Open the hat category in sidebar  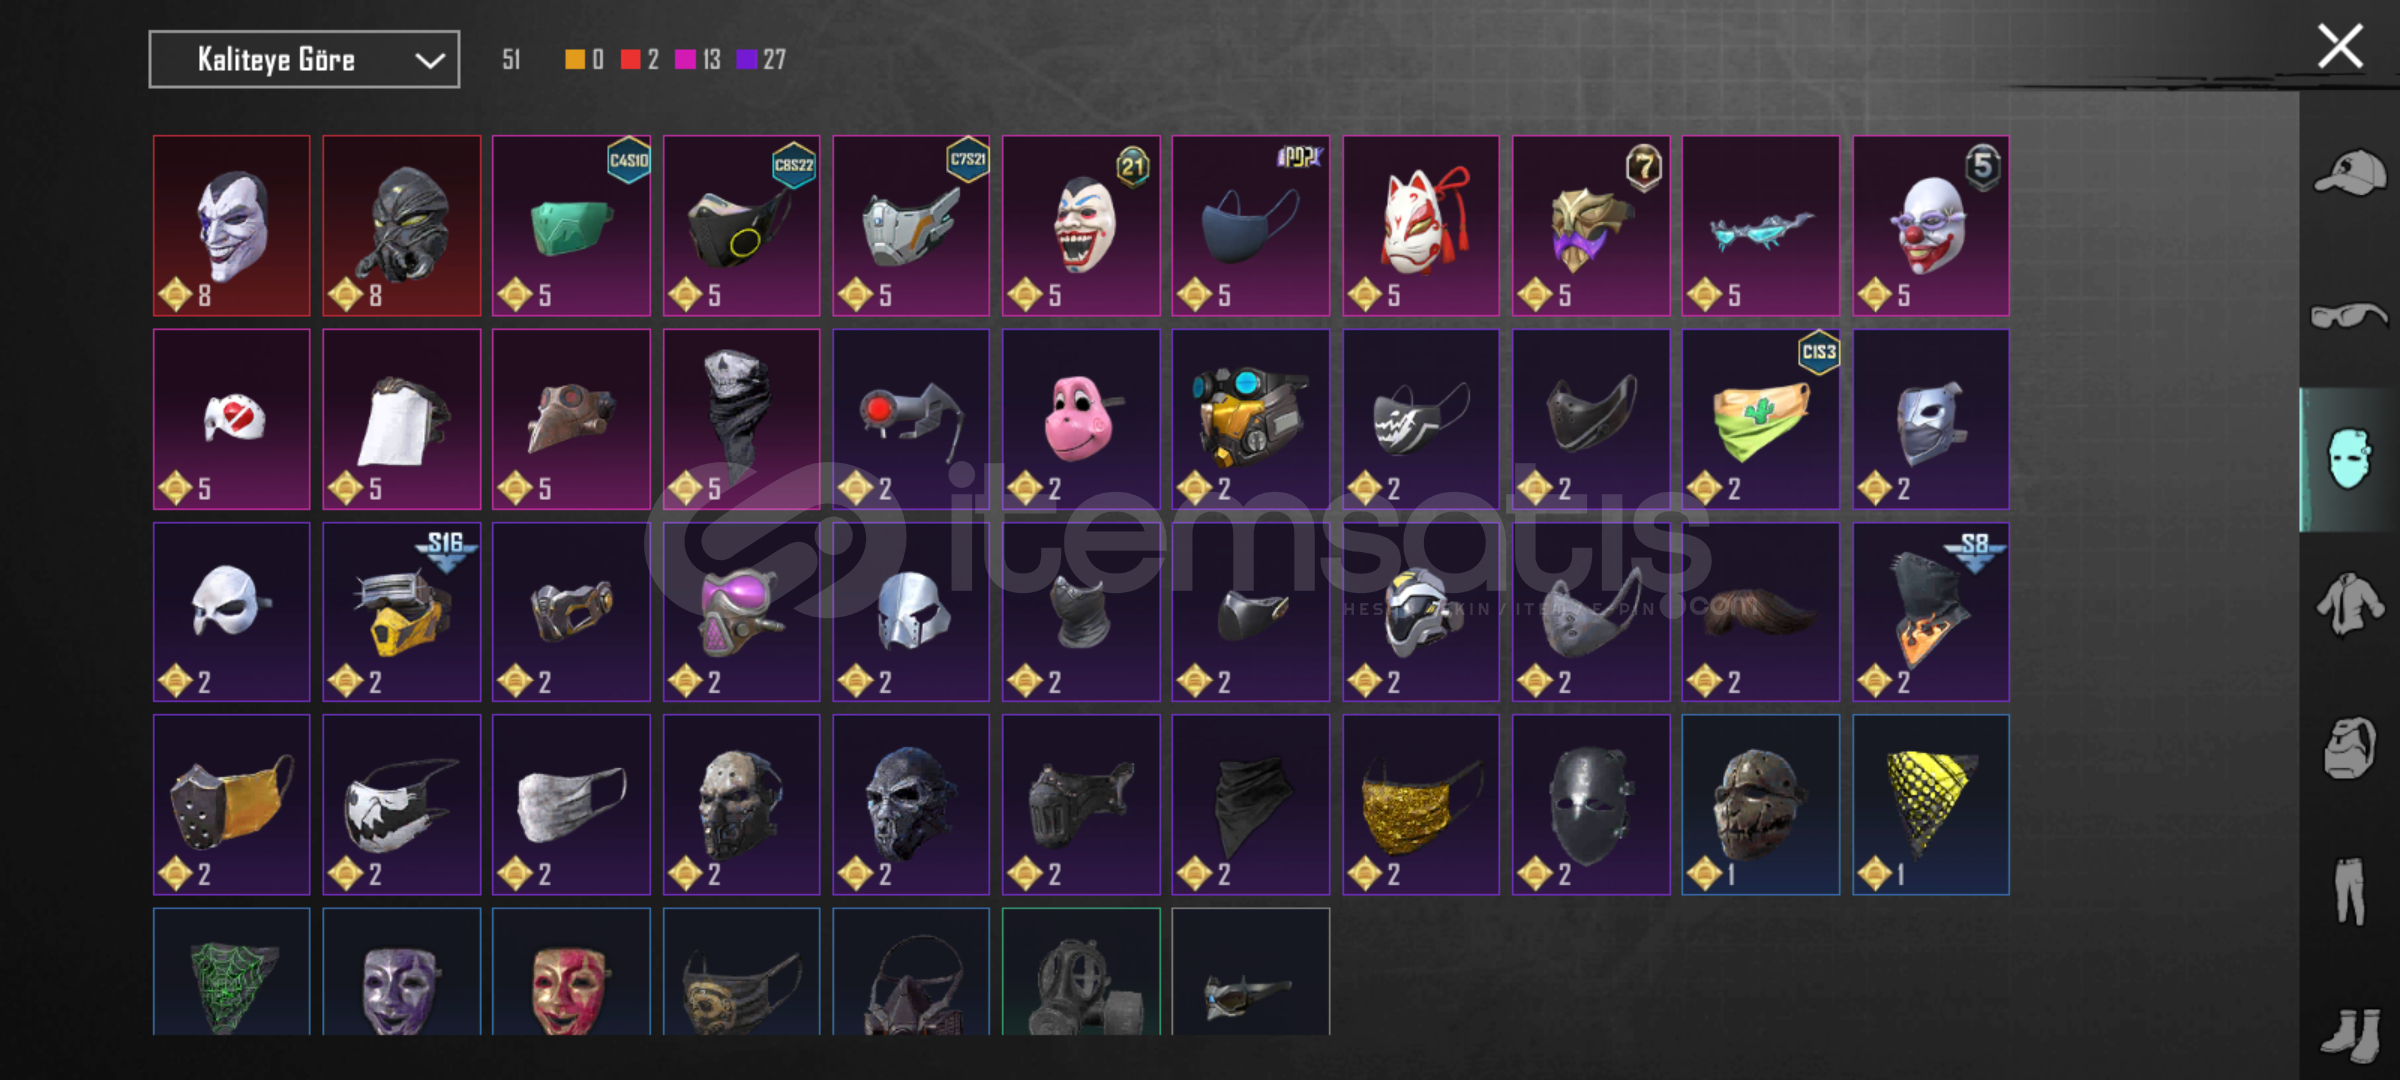[x=2349, y=172]
